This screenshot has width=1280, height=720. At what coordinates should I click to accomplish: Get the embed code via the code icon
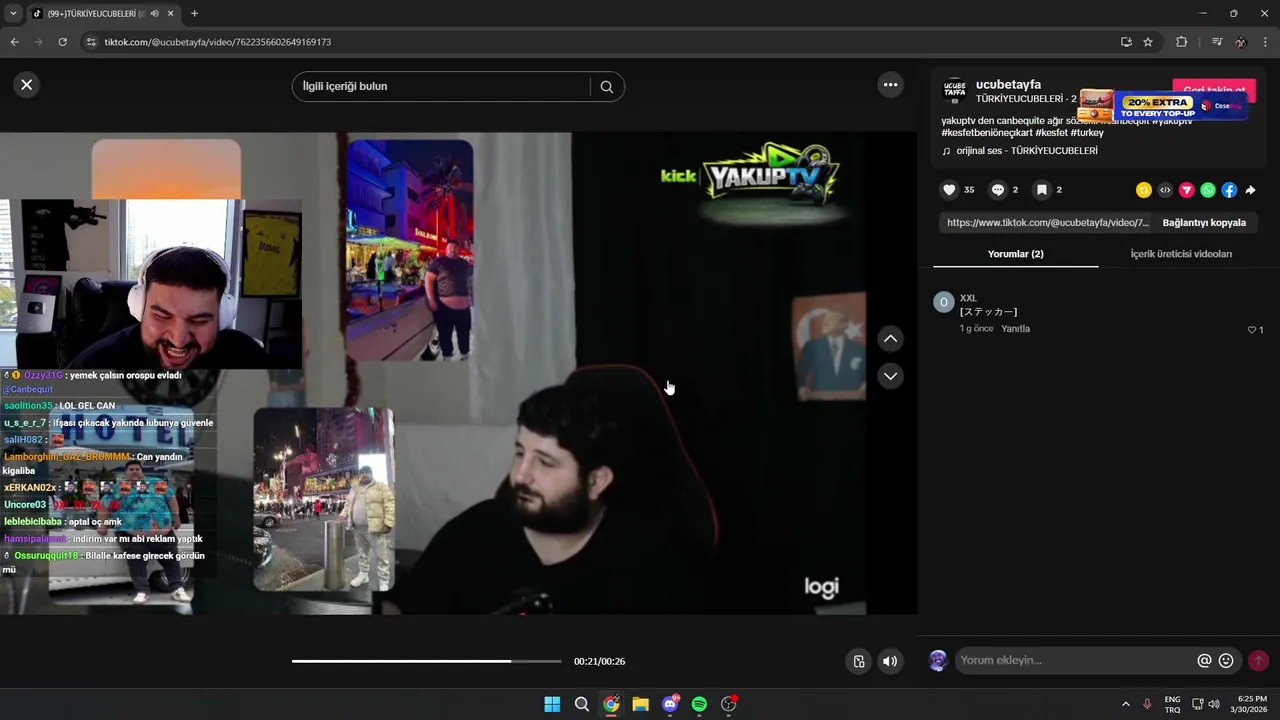[1165, 190]
